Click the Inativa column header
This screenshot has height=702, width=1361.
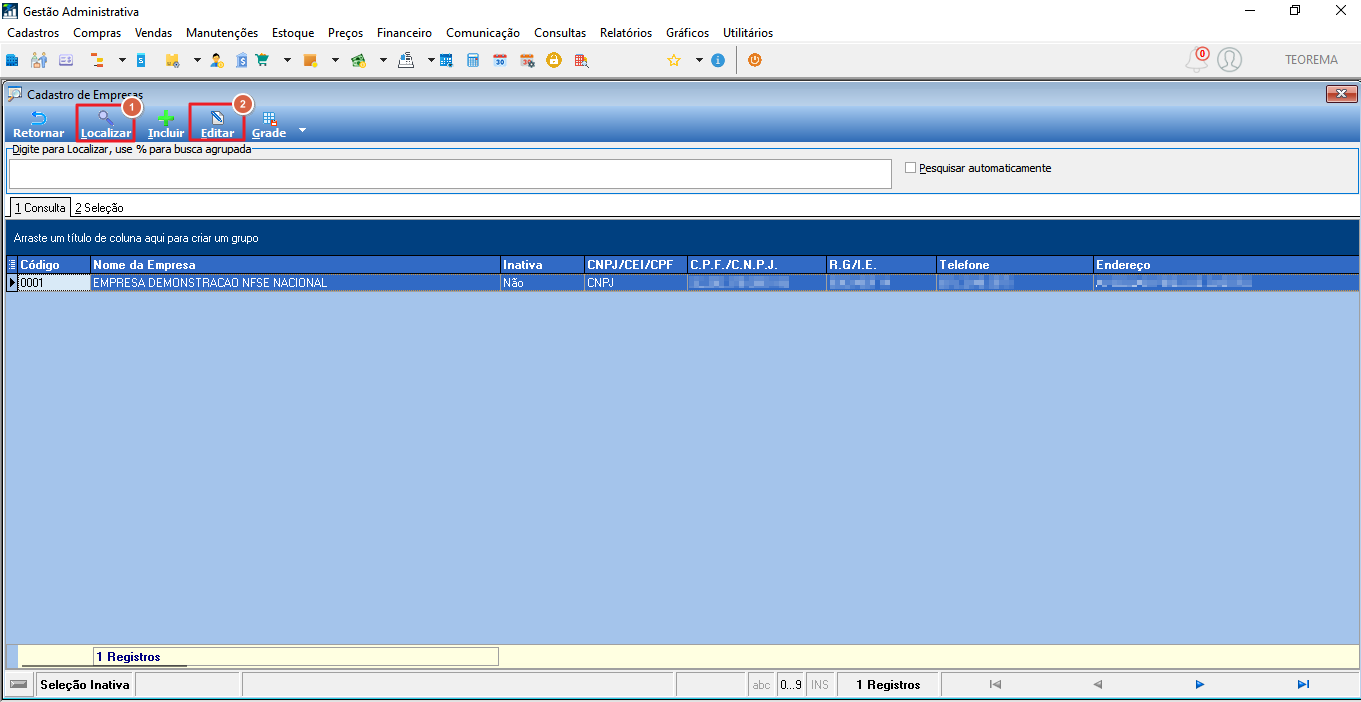(542, 265)
